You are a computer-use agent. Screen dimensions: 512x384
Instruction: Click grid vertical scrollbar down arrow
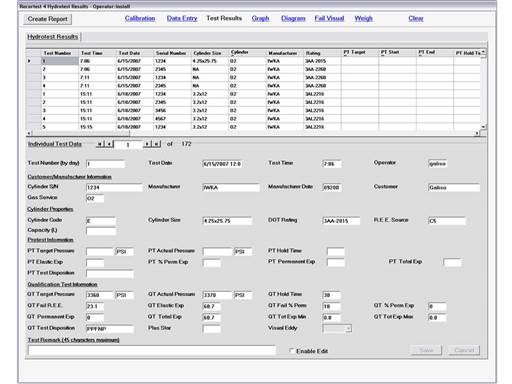(x=483, y=127)
